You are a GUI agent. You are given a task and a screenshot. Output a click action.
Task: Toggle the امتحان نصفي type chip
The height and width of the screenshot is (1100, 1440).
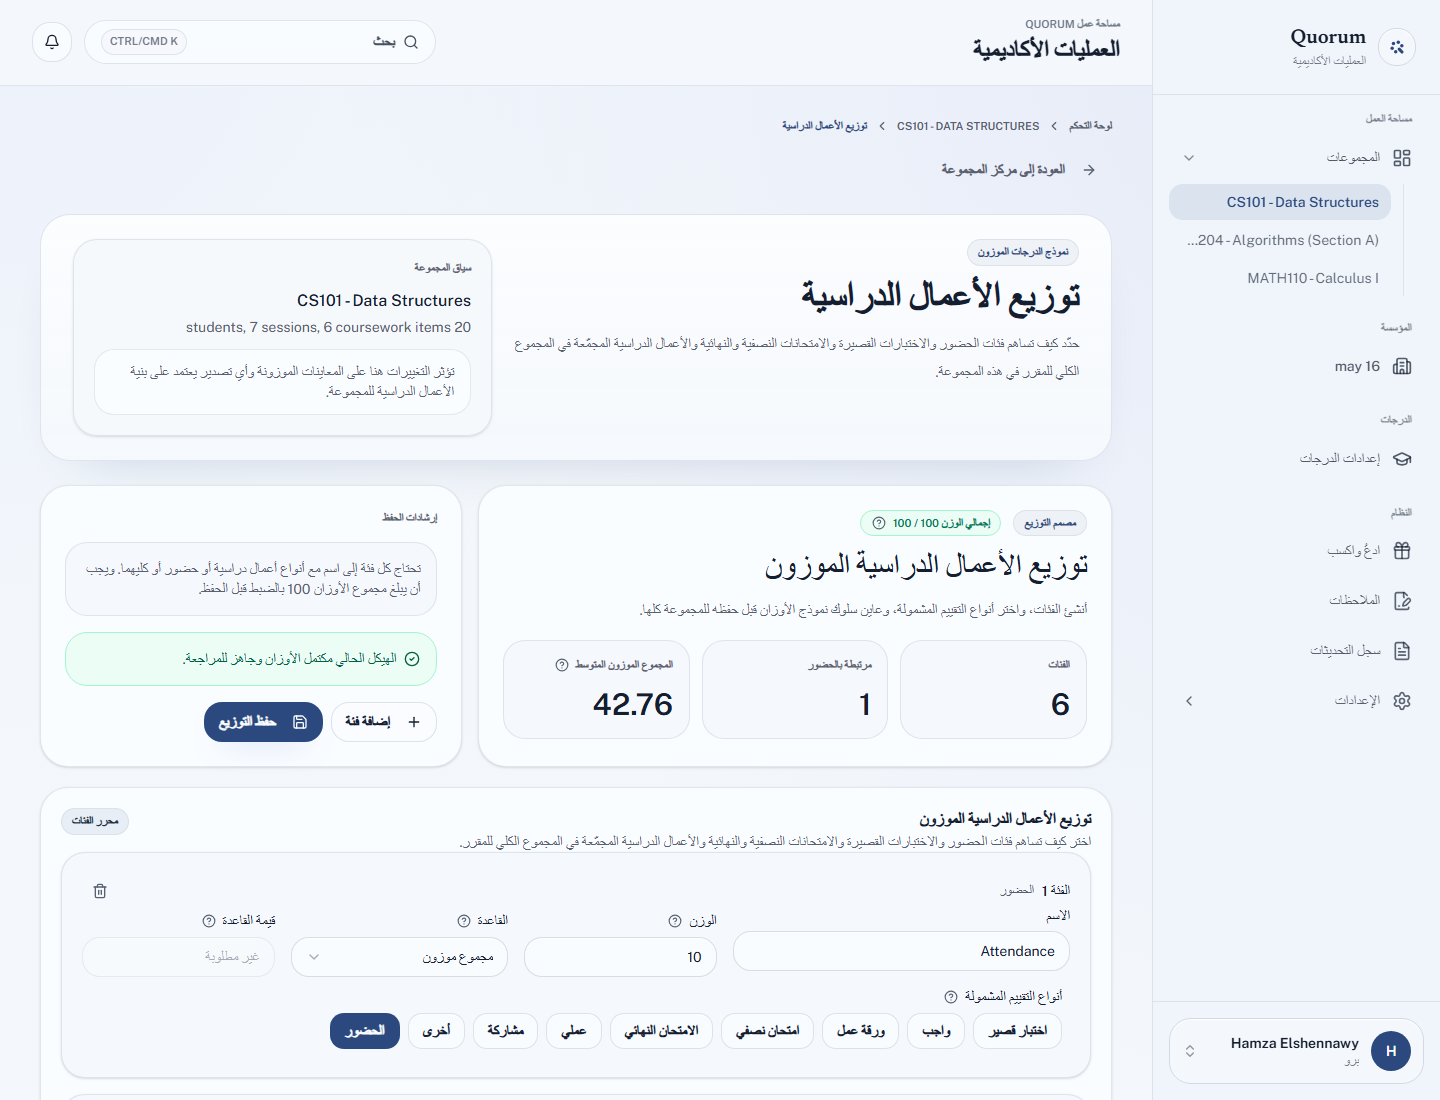pyautogui.click(x=768, y=1031)
